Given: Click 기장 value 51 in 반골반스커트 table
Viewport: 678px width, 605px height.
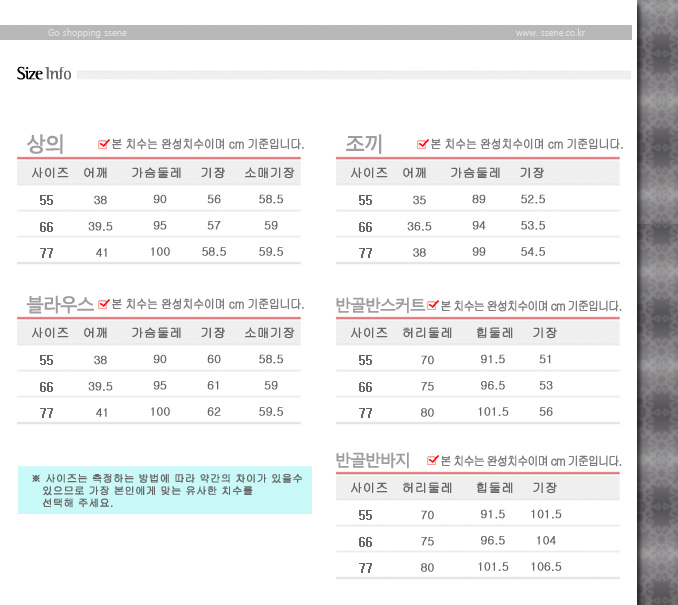Looking at the screenshot, I should click(x=546, y=359).
